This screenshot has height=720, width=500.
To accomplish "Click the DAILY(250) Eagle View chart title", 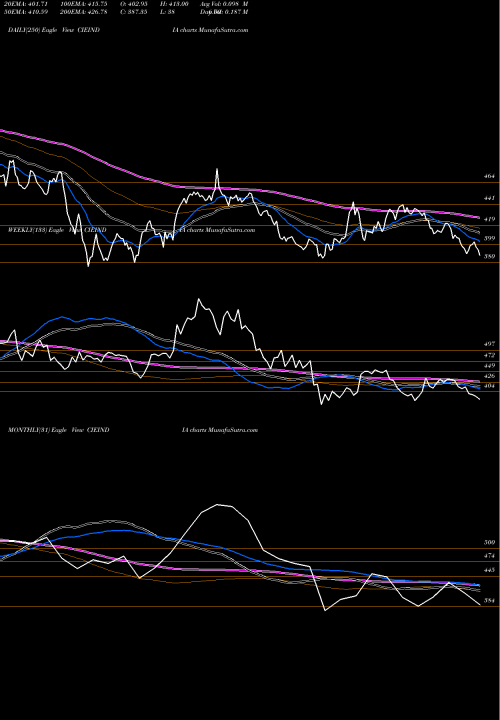I will [x=54, y=30].
